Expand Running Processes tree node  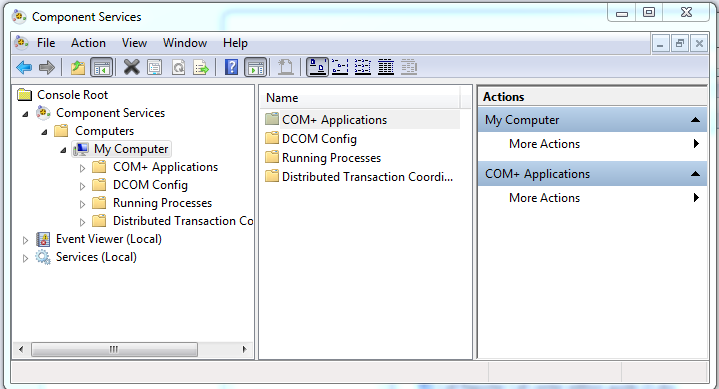point(83,204)
